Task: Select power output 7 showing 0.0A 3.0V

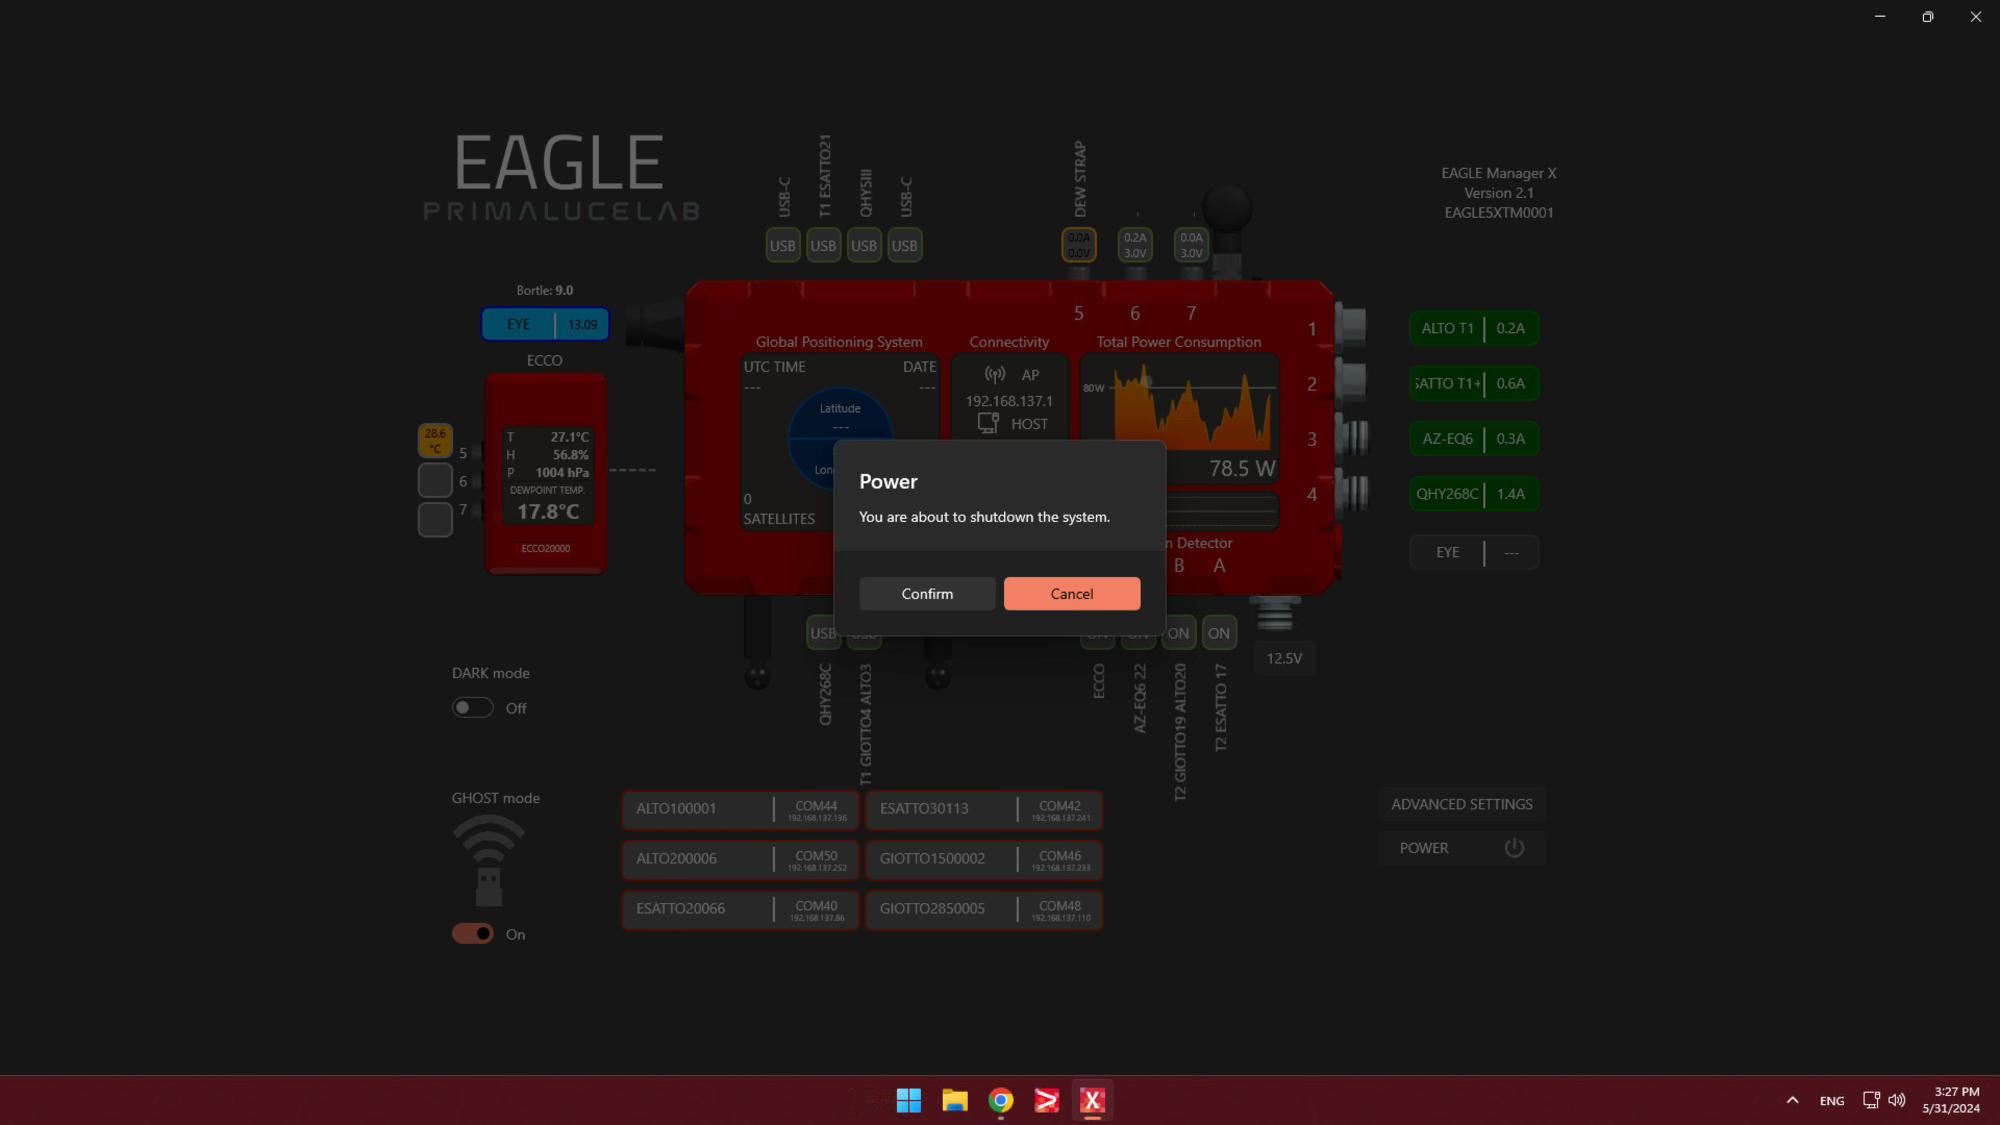Action: 1191,245
